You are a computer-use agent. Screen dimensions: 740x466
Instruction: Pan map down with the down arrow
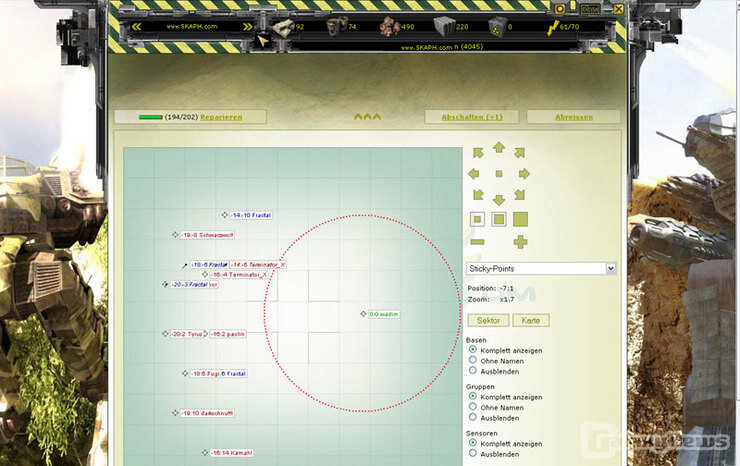click(499, 200)
